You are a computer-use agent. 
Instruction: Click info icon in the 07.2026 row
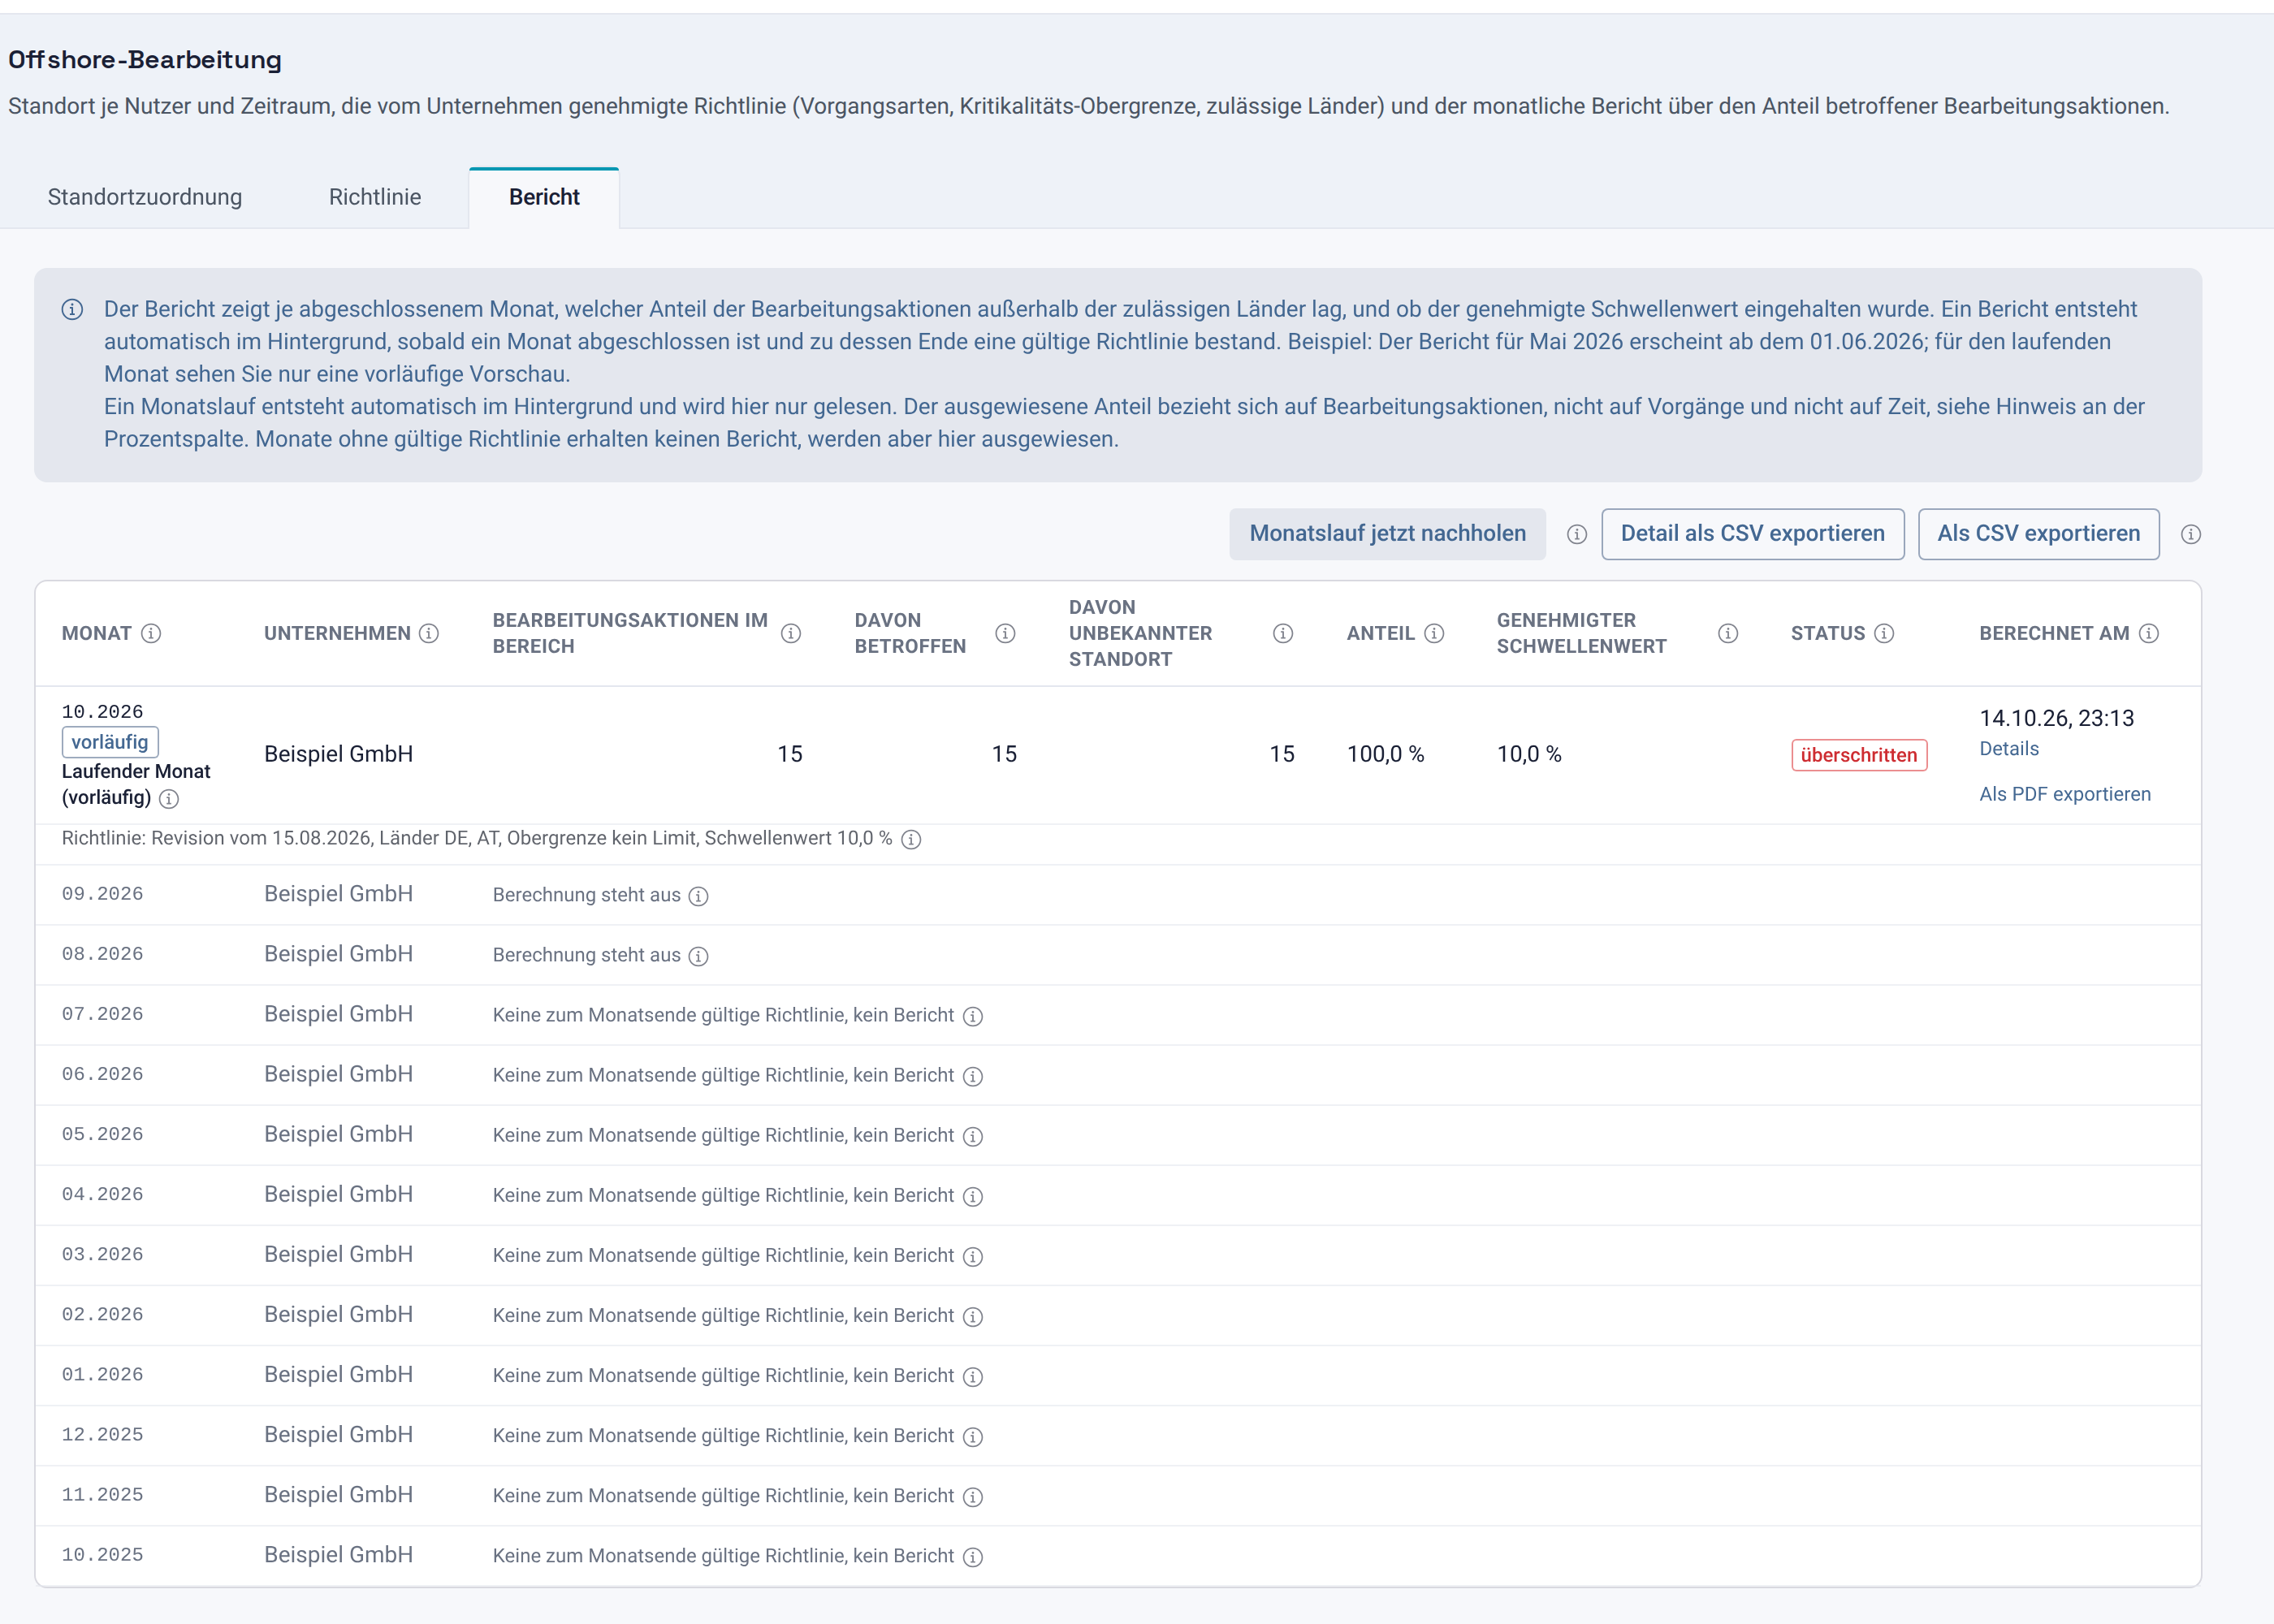coord(973,1016)
